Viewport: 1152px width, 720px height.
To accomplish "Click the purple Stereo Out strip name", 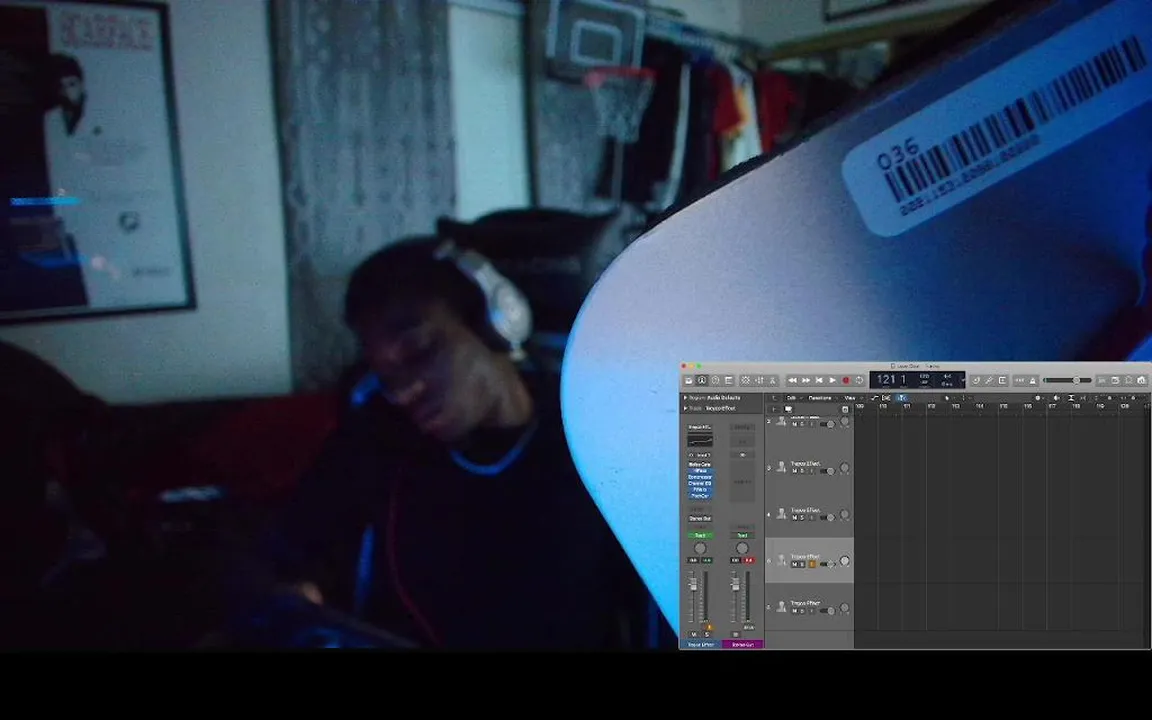I will [x=742, y=644].
